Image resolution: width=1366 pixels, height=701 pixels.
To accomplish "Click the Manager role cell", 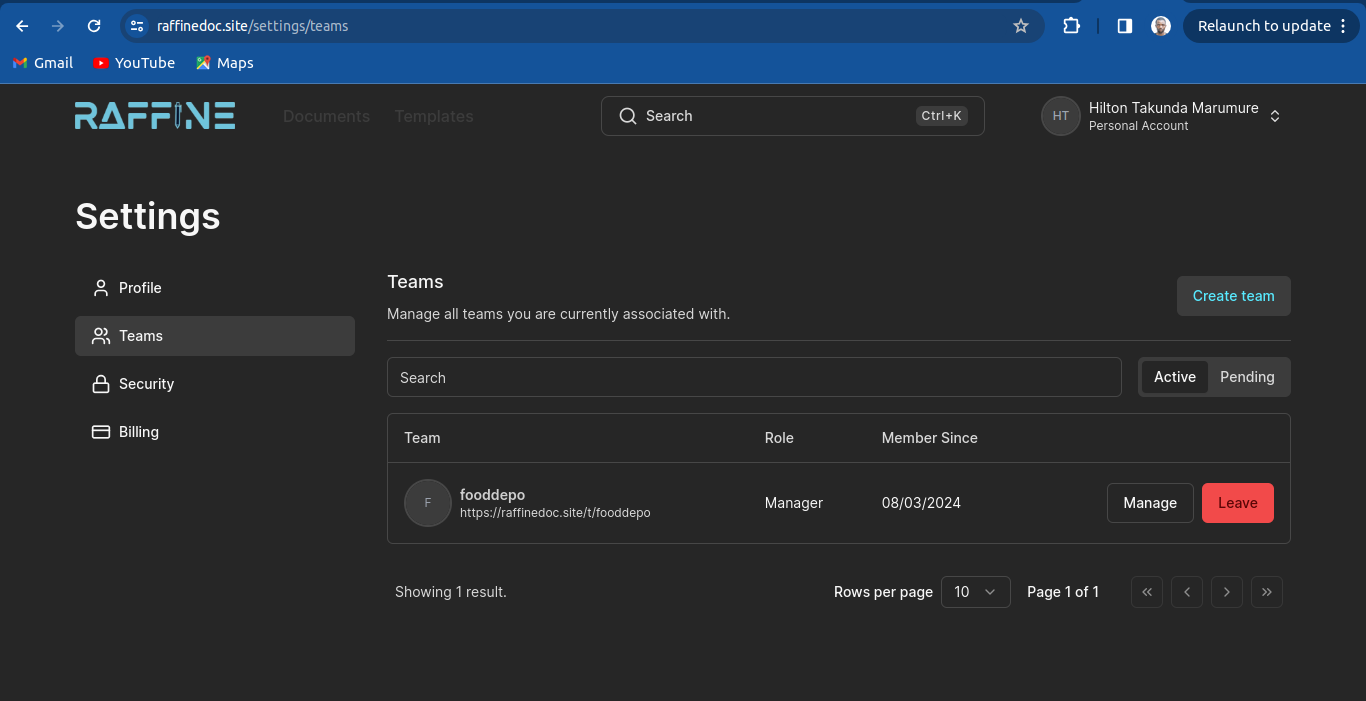I will tap(794, 503).
